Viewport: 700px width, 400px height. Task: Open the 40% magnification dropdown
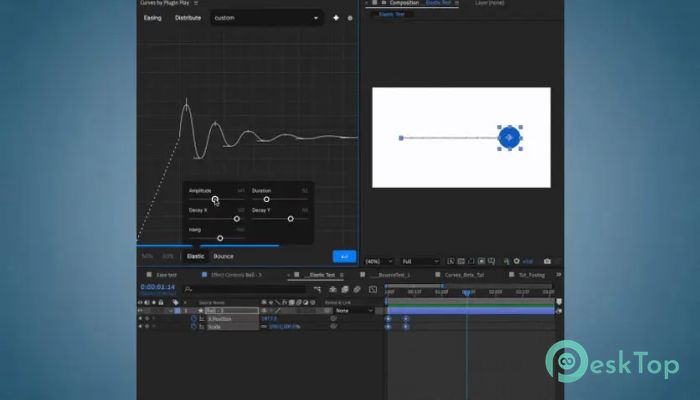(x=379, y=261)
